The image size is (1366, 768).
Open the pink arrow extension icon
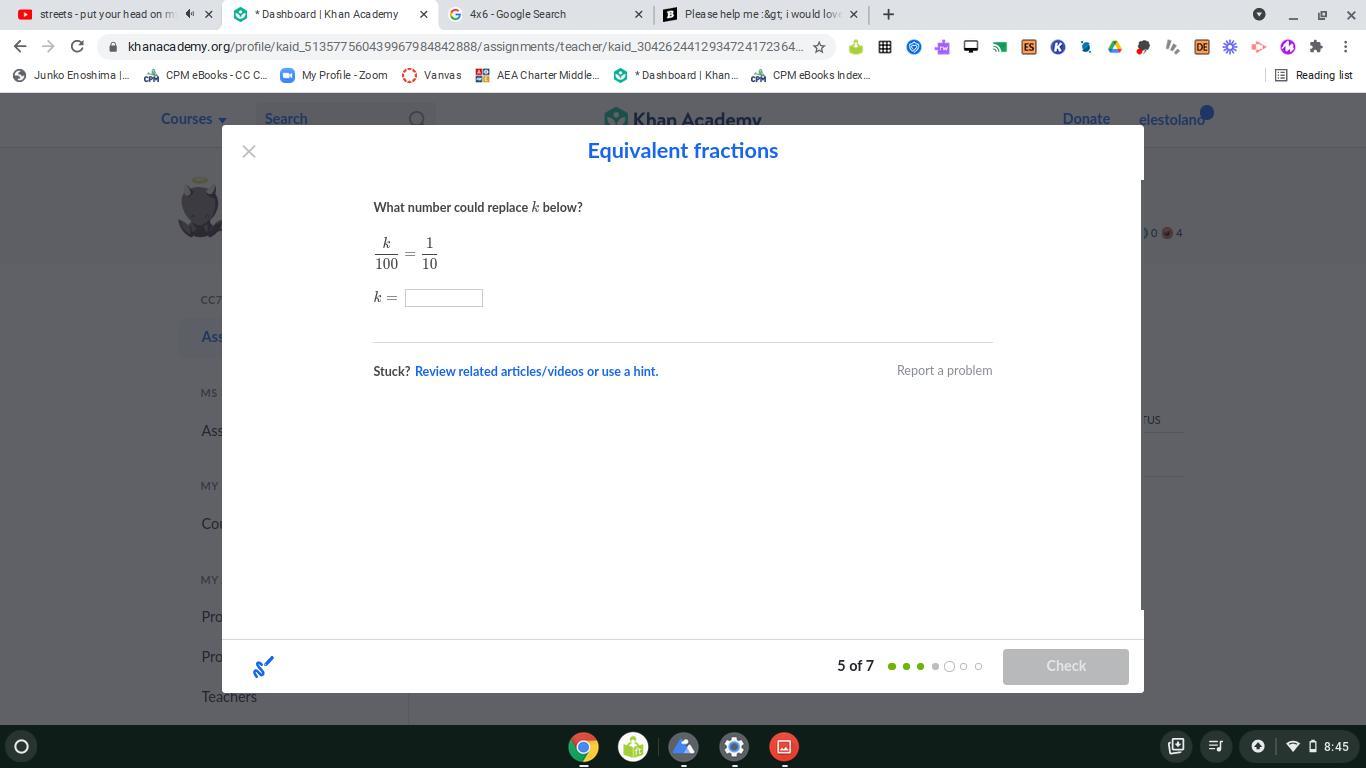pyautogui.click(x=1259, y=47)
